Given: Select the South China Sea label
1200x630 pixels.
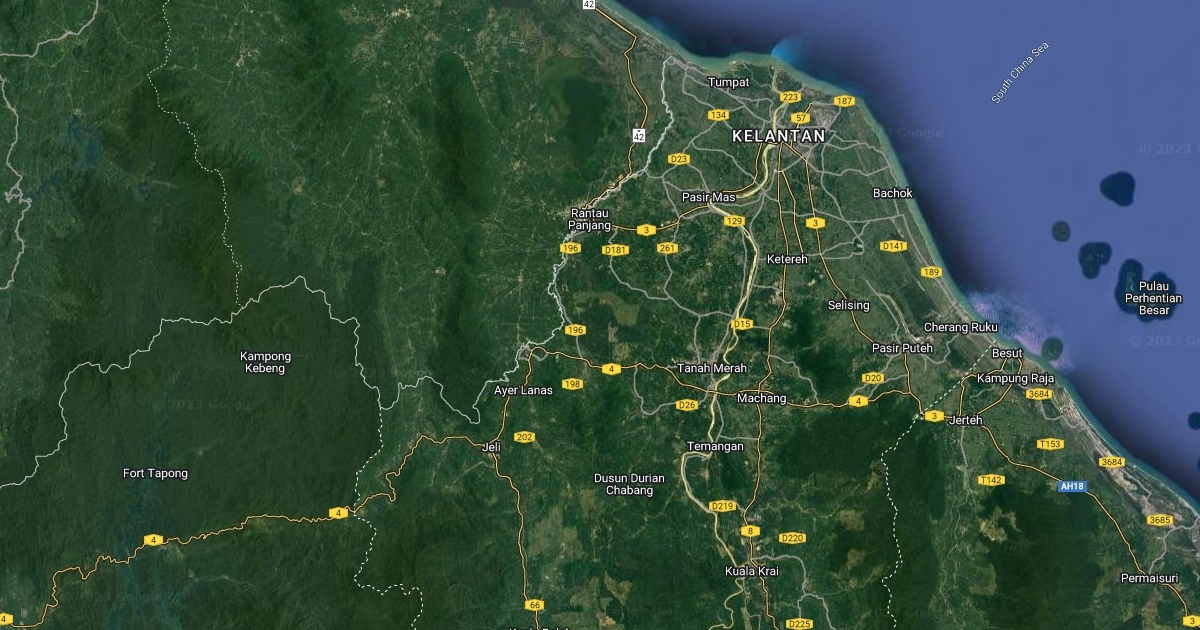Looking at the screenshot, I should click(x=1021, y=73).
